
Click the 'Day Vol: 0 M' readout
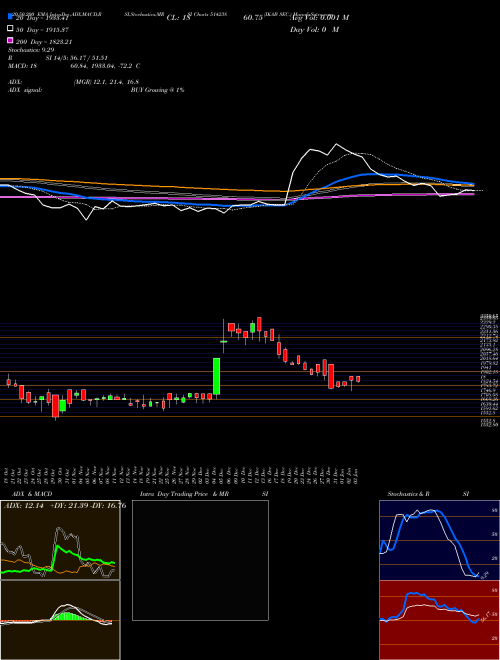coord(314,30)
